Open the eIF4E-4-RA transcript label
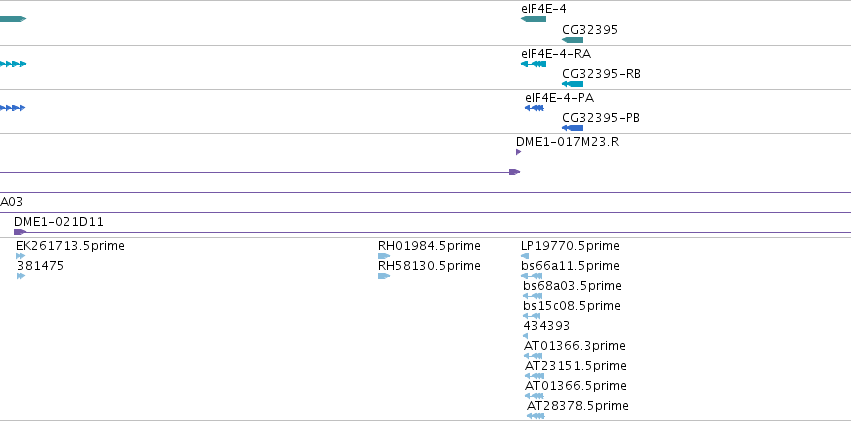Screen dimensions: 851x421 pyautogui.click(x=556, y=54)
